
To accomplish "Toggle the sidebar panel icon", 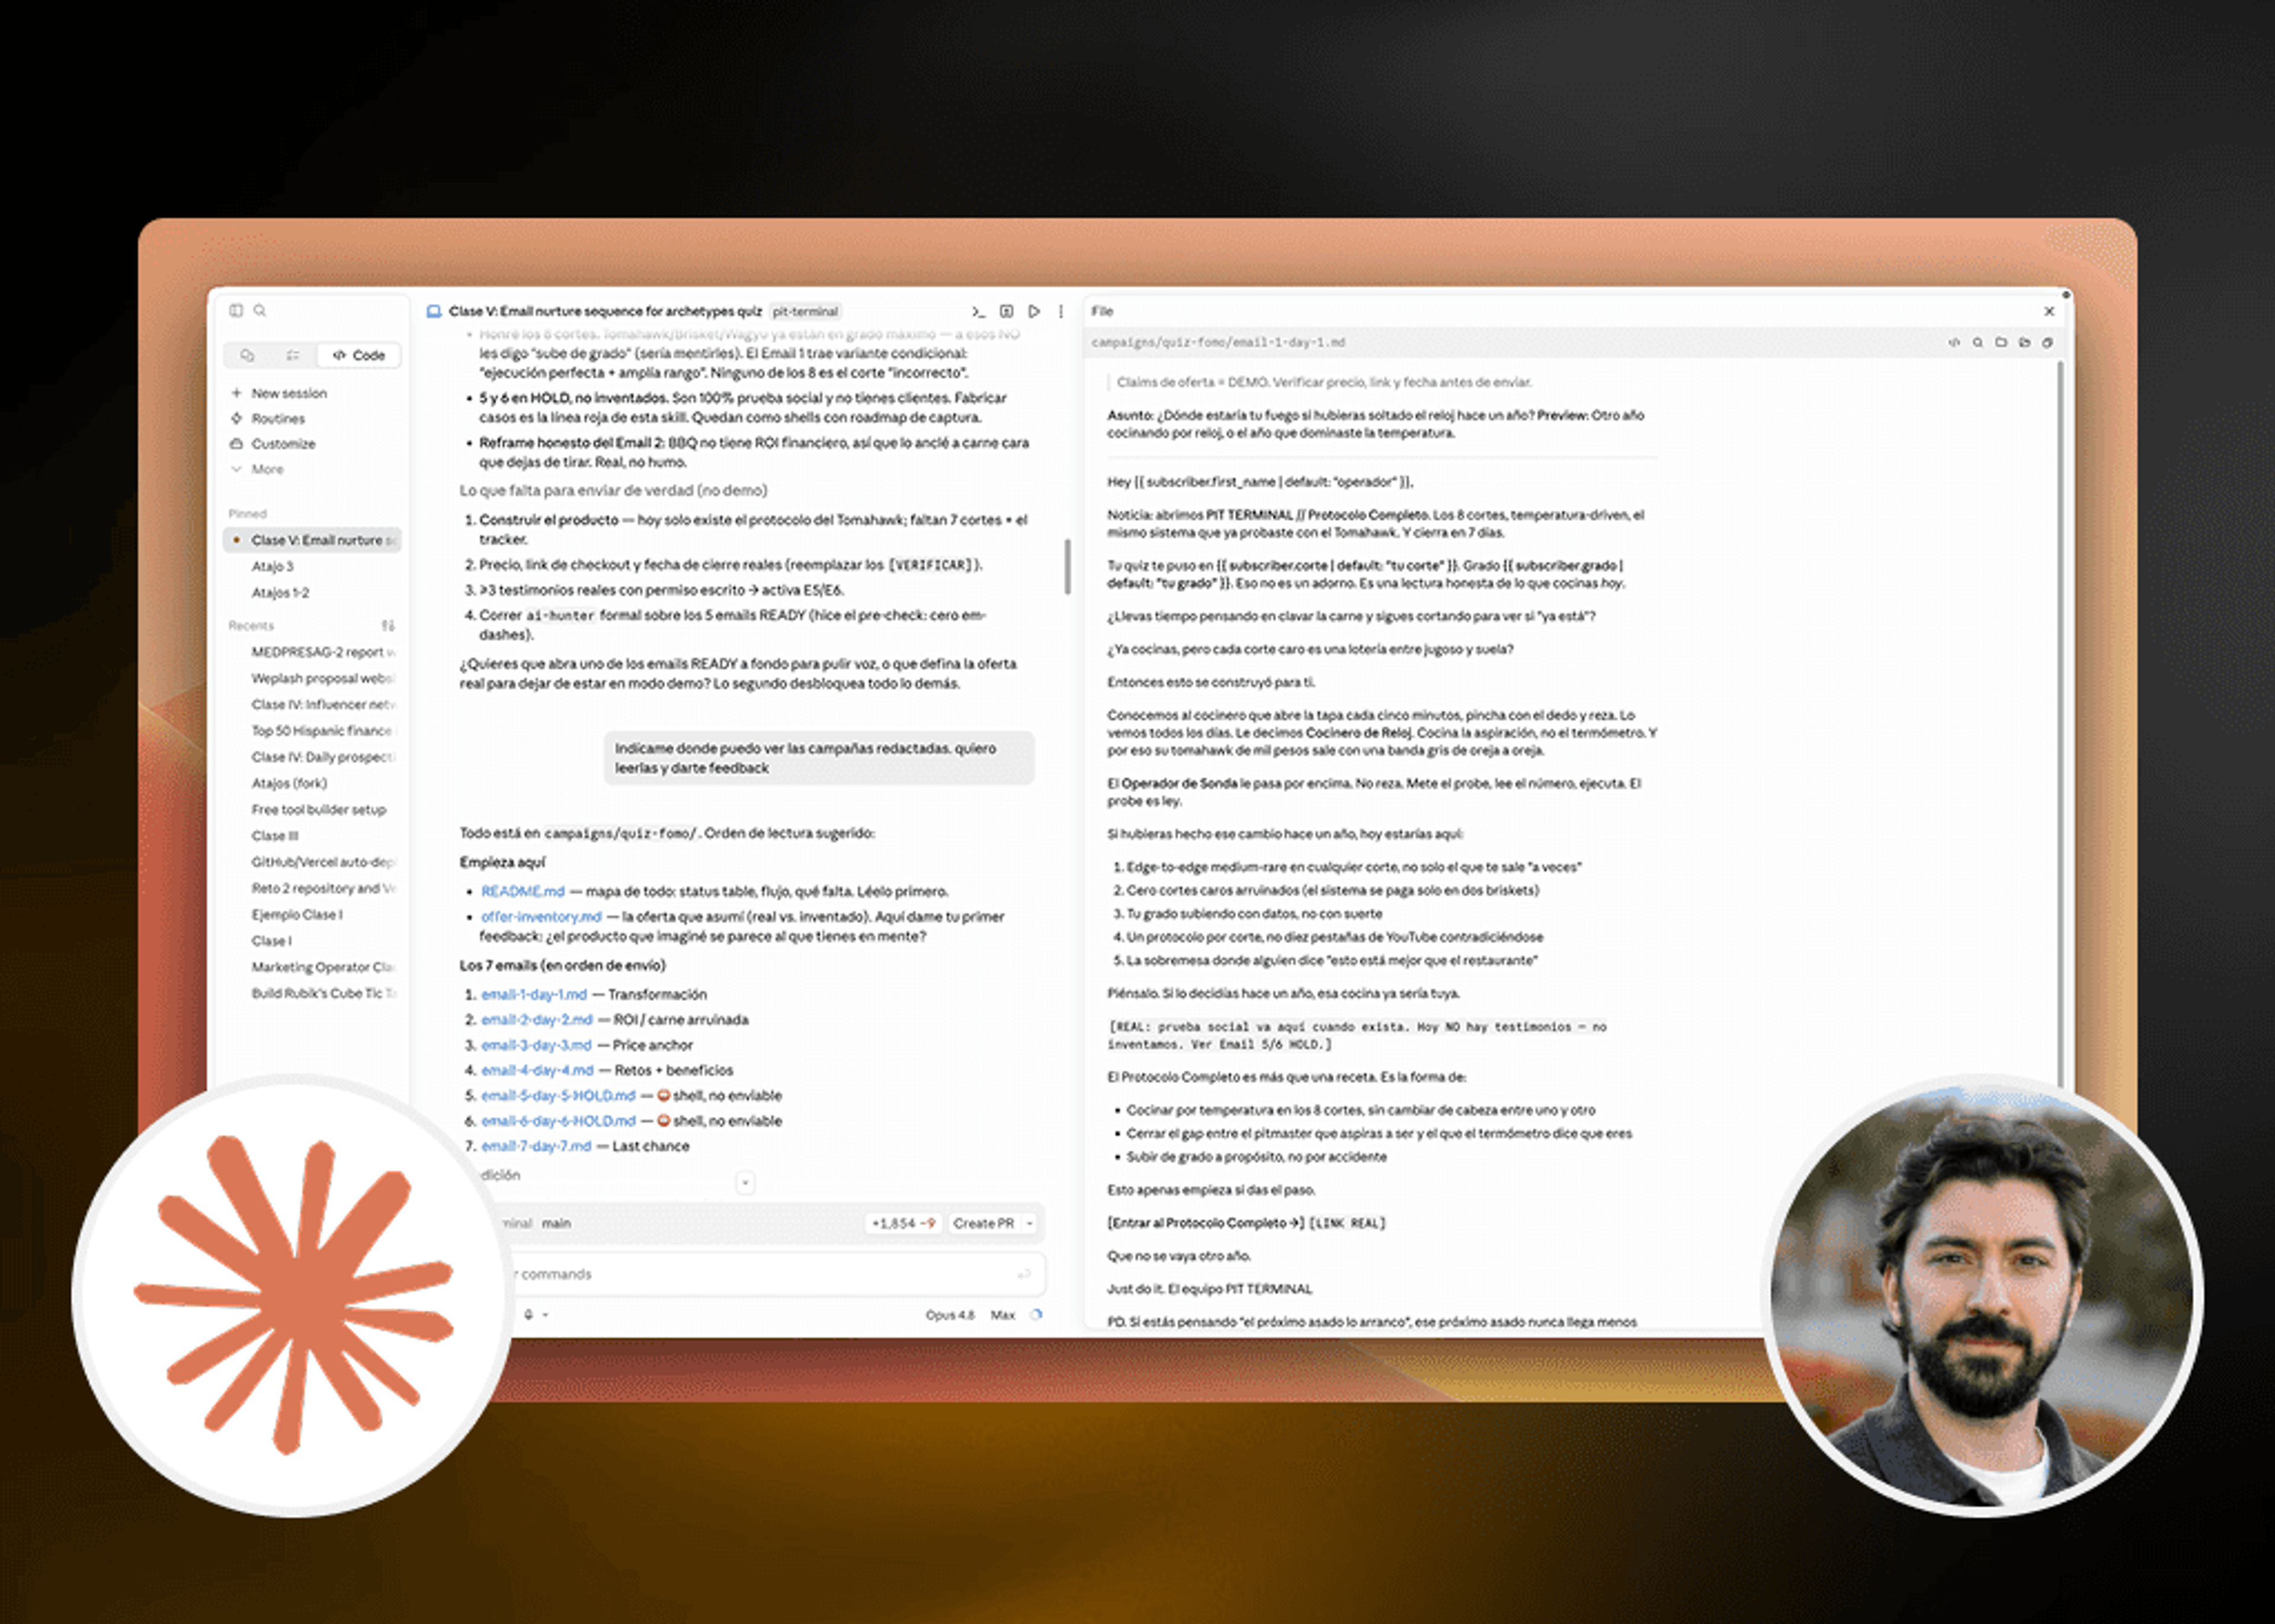I will click(236, 311).
